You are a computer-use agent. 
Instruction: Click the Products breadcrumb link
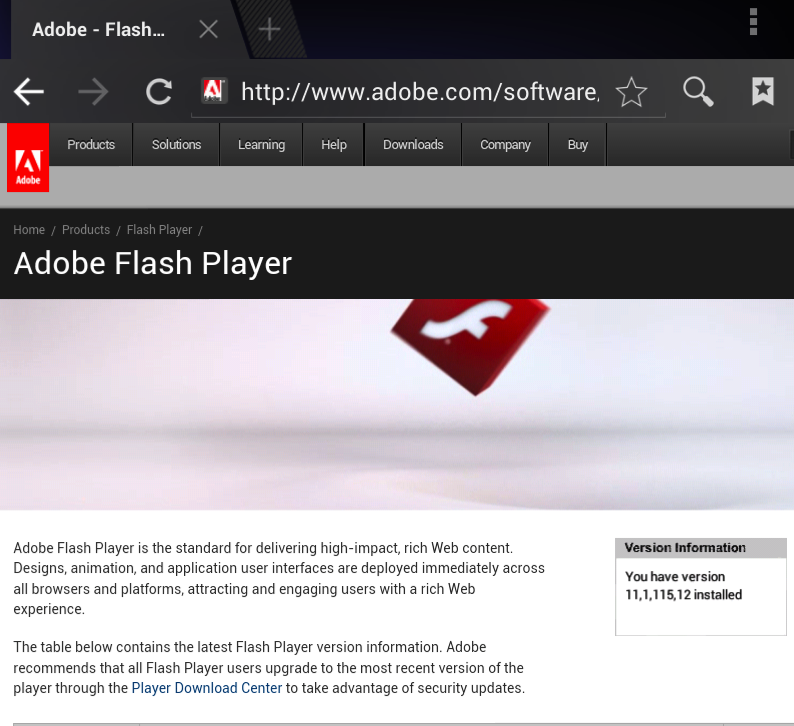tap(86, 230)
